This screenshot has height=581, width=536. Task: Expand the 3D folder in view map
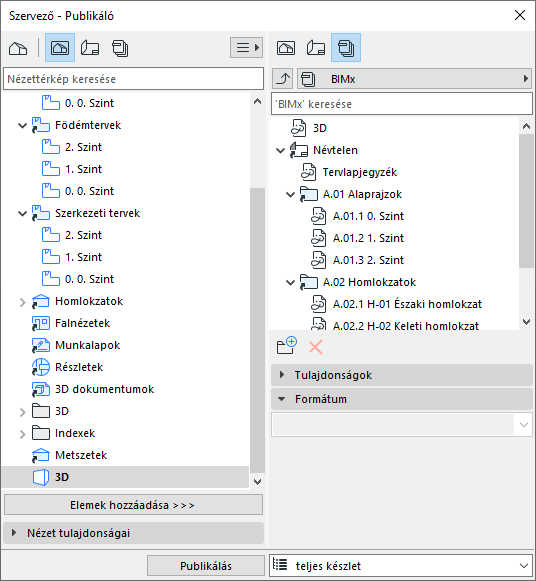click(23, 412)
